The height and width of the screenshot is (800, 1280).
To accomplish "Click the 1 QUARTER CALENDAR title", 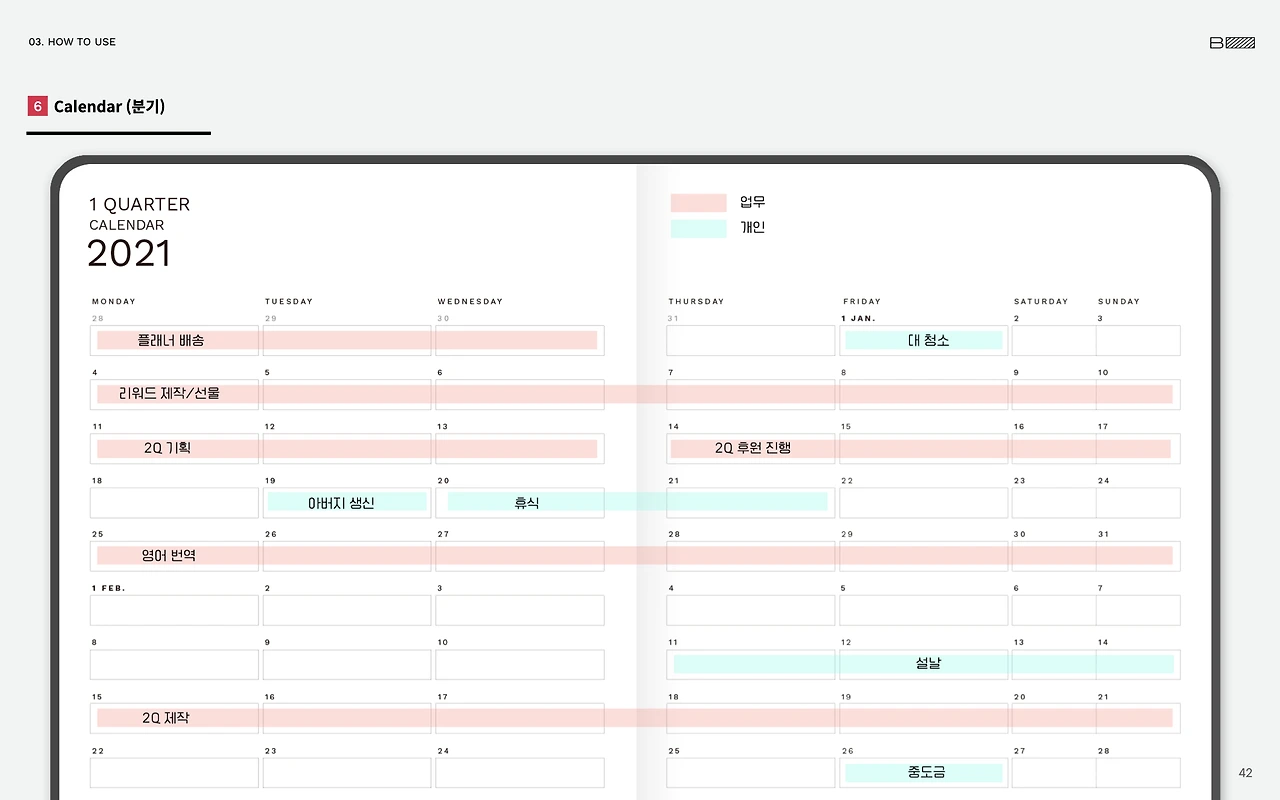I will [x=140, y=214].
